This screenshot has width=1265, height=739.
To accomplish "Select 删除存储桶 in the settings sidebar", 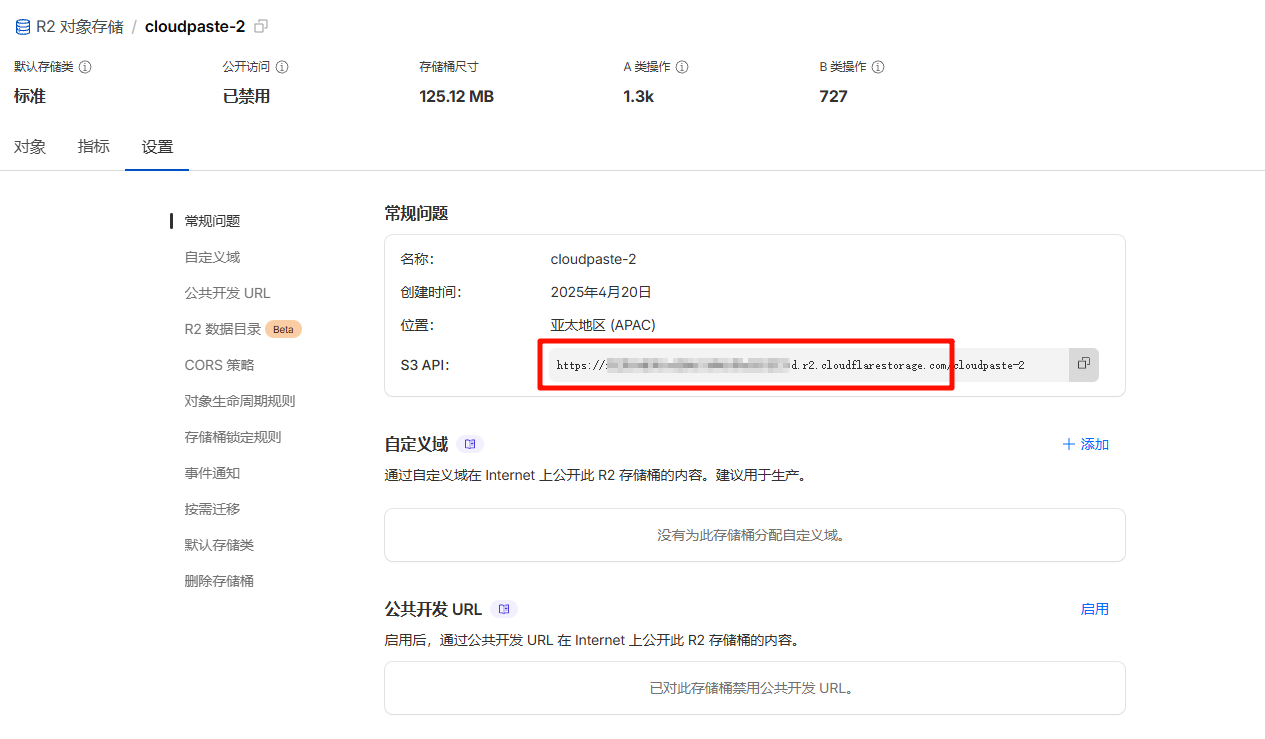I will point(219,581).
